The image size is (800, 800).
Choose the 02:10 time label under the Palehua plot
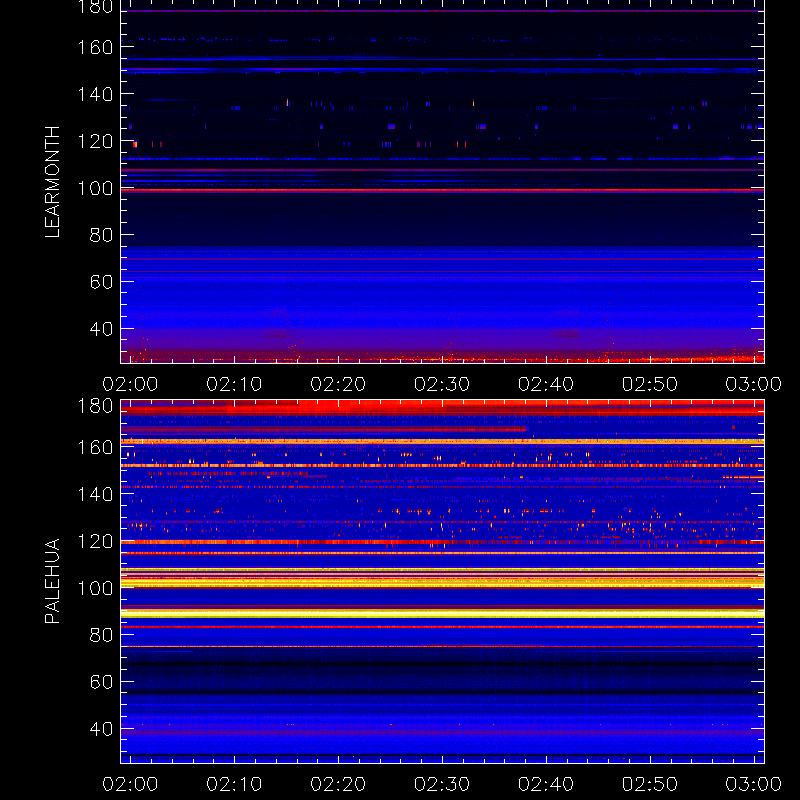234,784
